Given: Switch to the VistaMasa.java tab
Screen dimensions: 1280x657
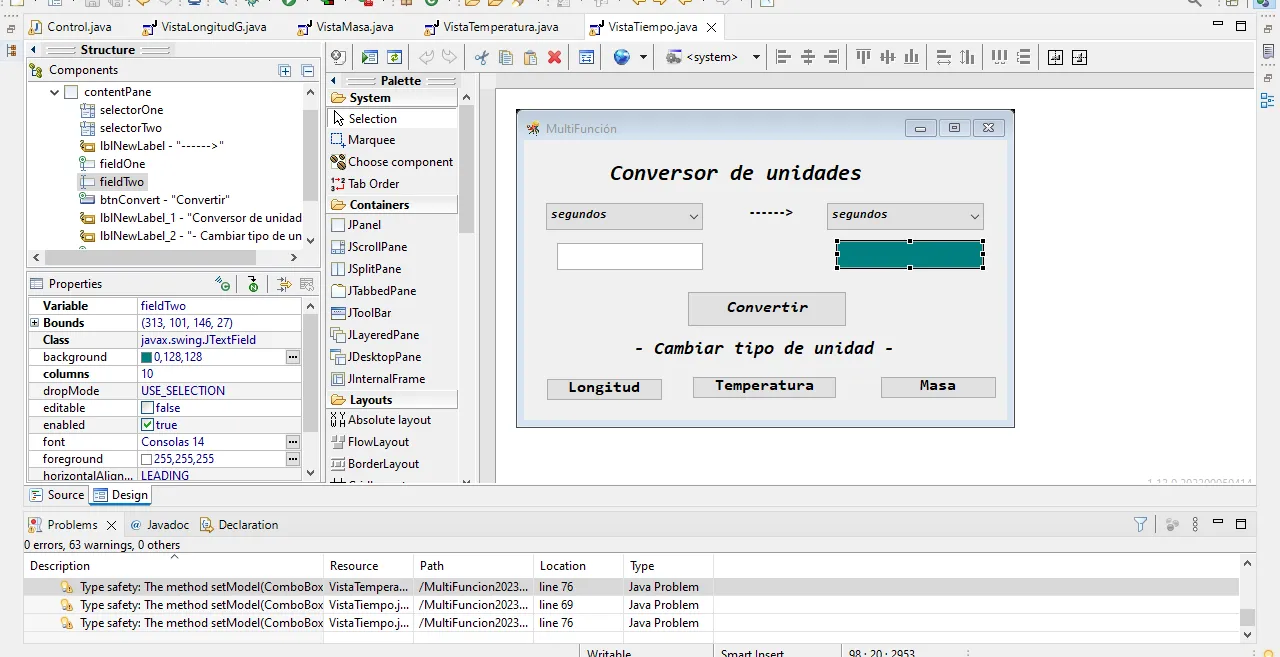Looking at the screenshot, I should pyautogui.click(x=345, y=27).
